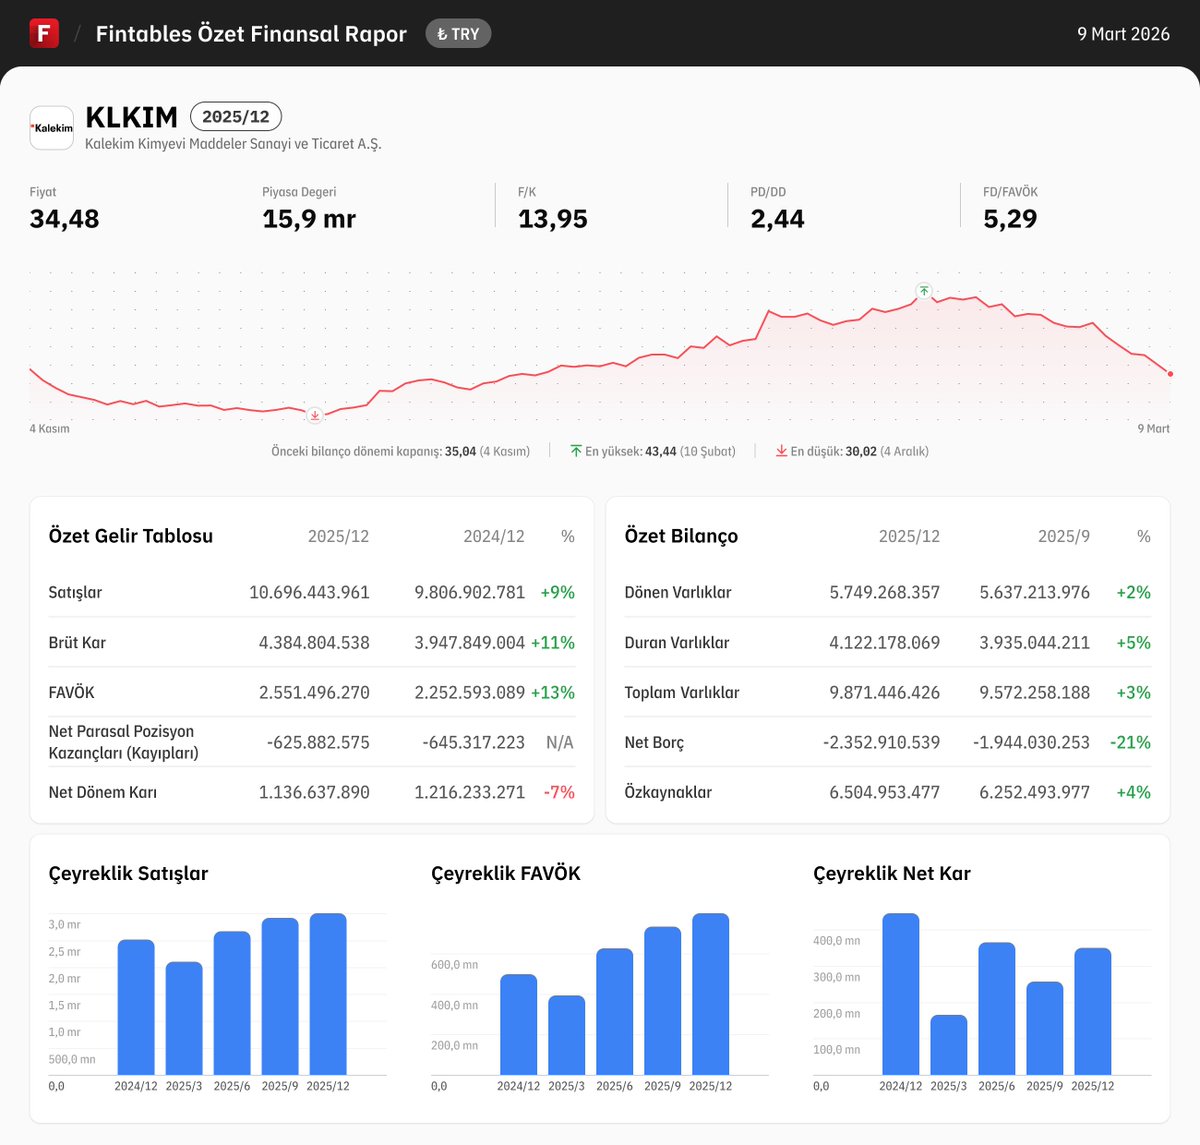Click the 2024/12 bar in Çeyreklik Net Kar chart
This screenshot has width=1200, height=1145.
[901, 995]
